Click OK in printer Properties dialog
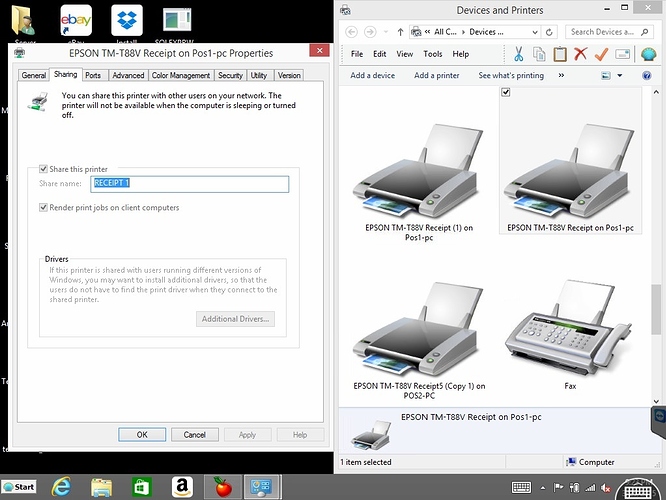 142,435
